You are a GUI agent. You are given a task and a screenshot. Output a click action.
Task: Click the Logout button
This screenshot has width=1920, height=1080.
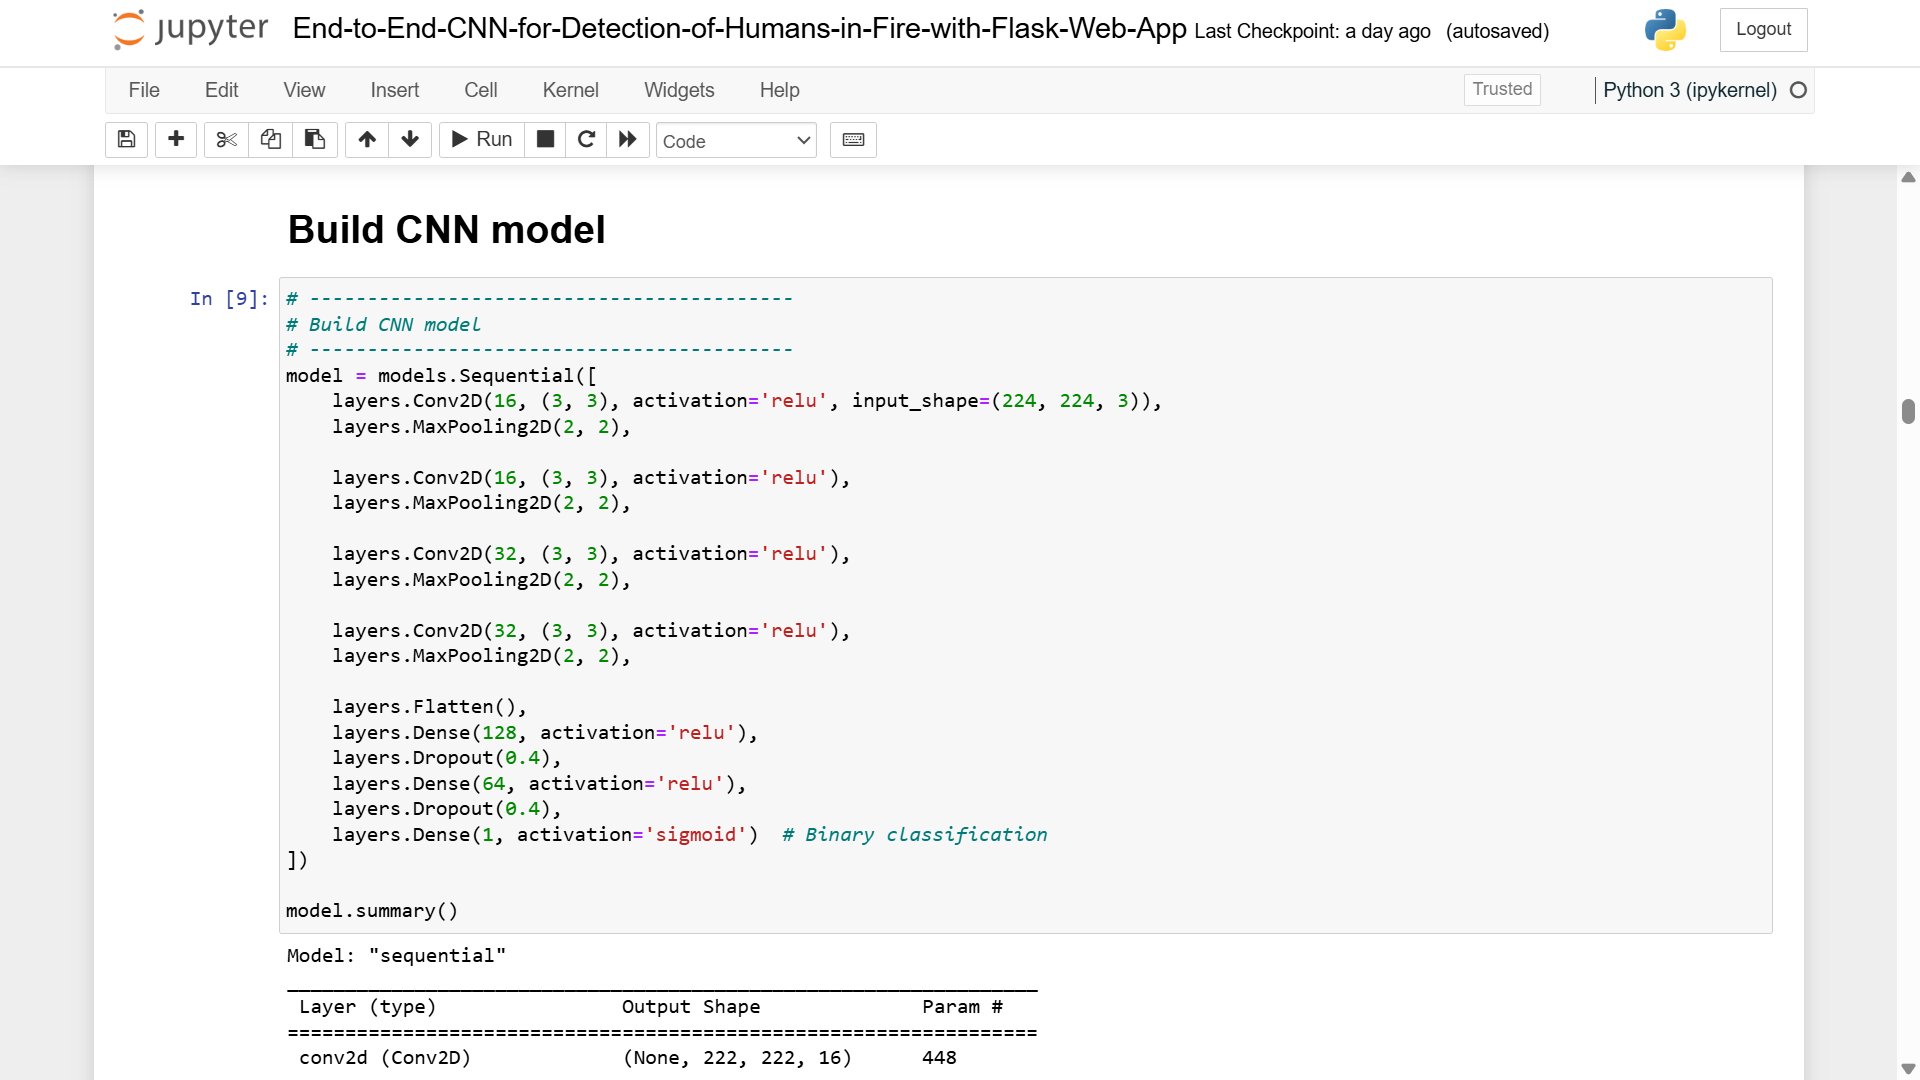pyautogui.click(x=1763, y=30)
